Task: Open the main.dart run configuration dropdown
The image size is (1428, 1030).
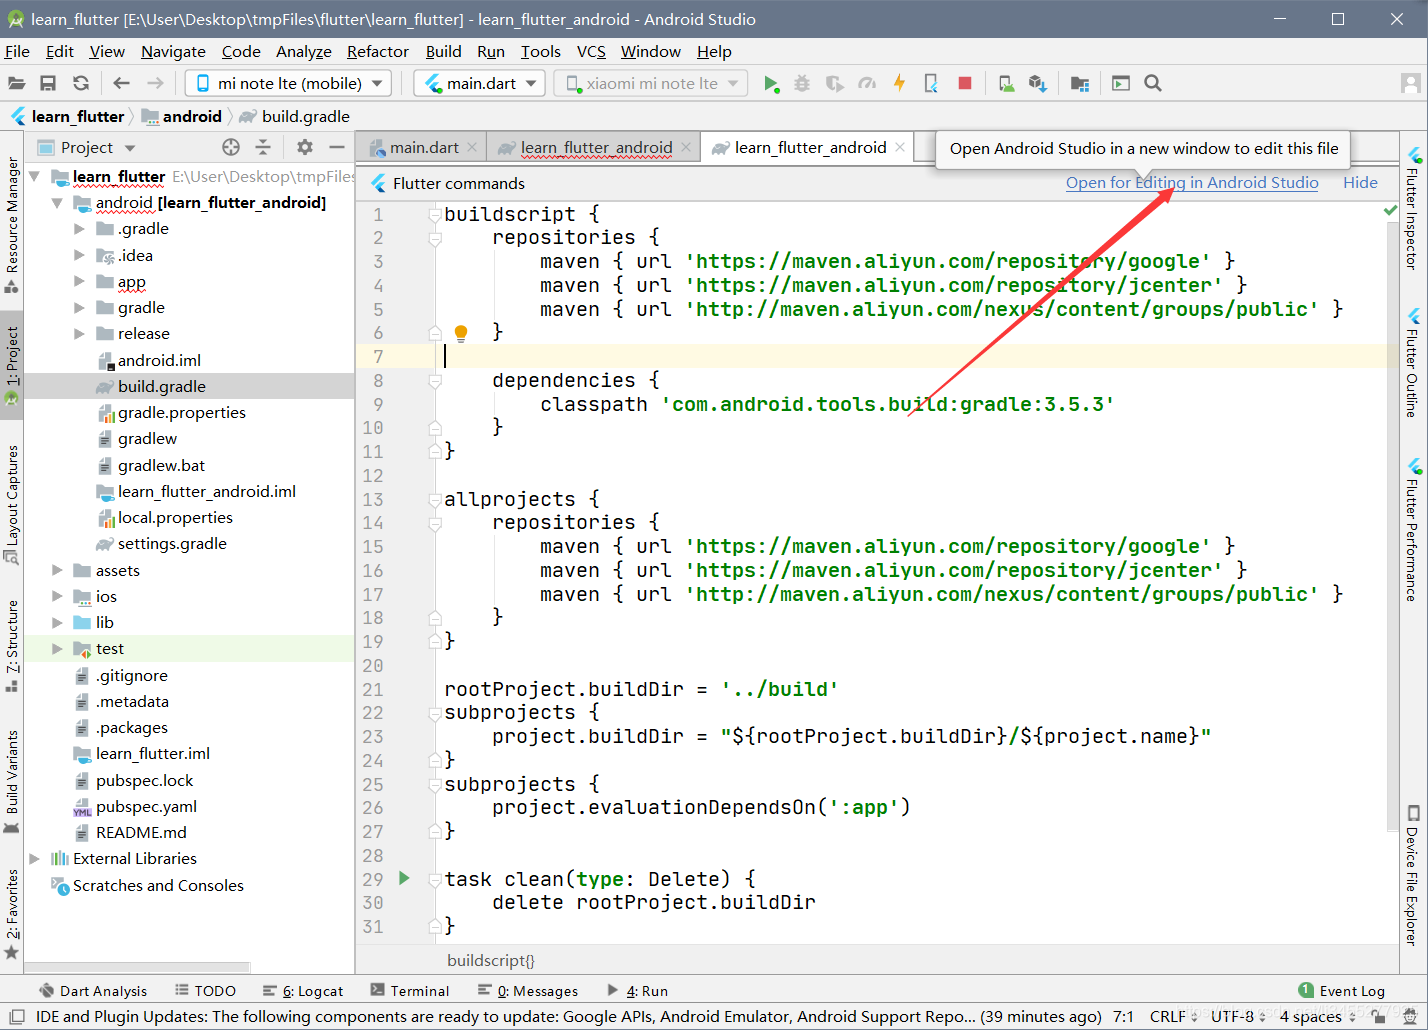Action: [480, 84]
